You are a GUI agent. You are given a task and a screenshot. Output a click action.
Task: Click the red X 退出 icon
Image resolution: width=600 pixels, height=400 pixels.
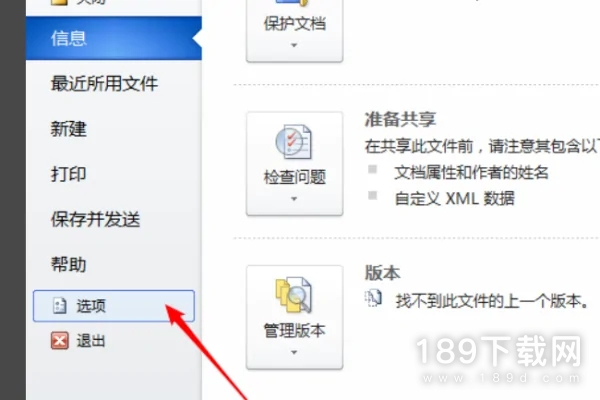60,340
